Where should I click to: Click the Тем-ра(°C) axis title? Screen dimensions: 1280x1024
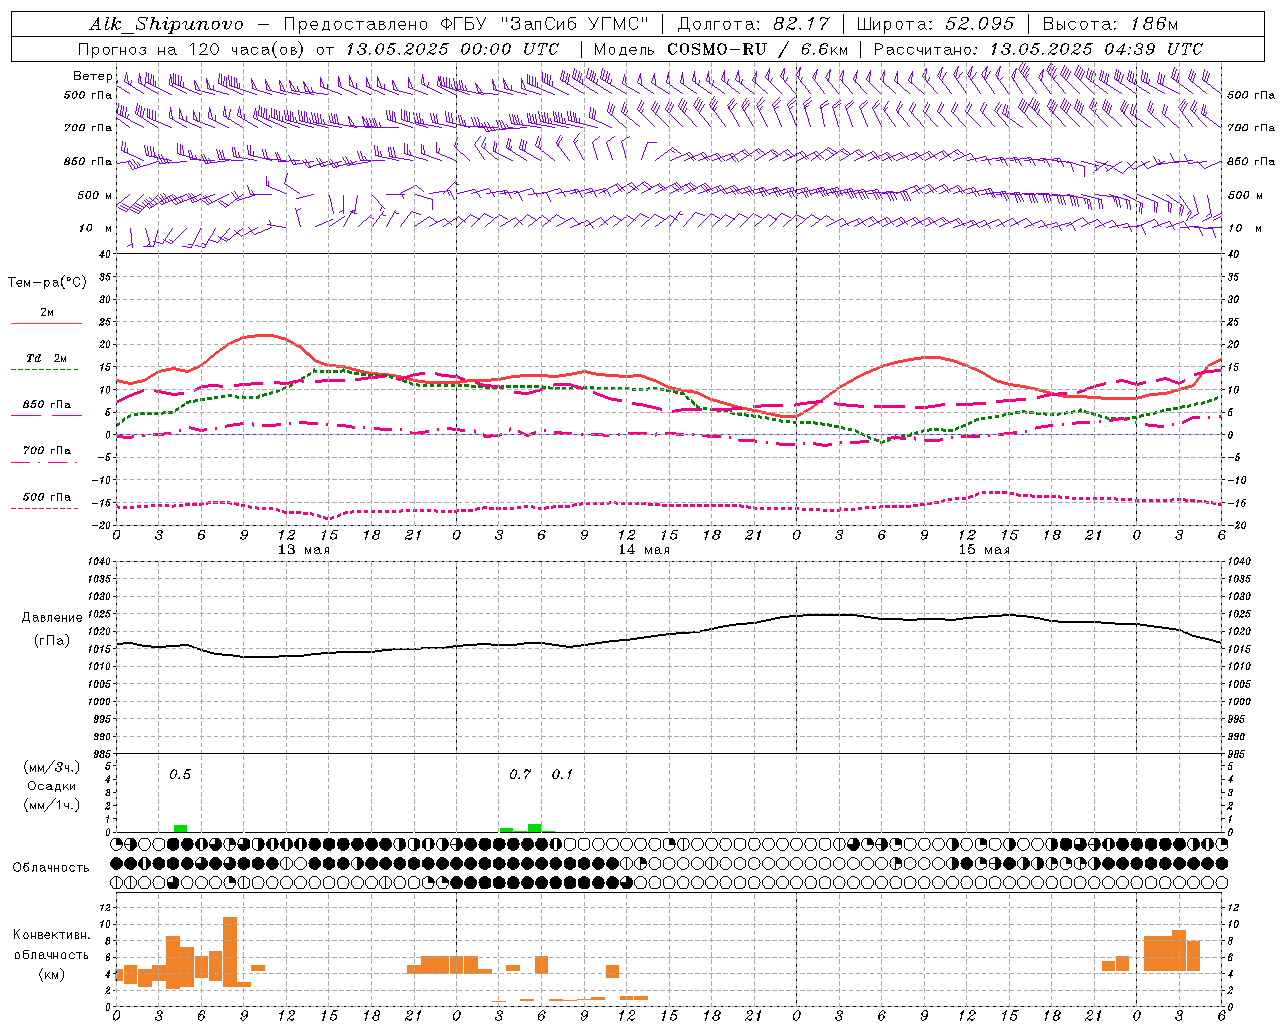[47, 283]
